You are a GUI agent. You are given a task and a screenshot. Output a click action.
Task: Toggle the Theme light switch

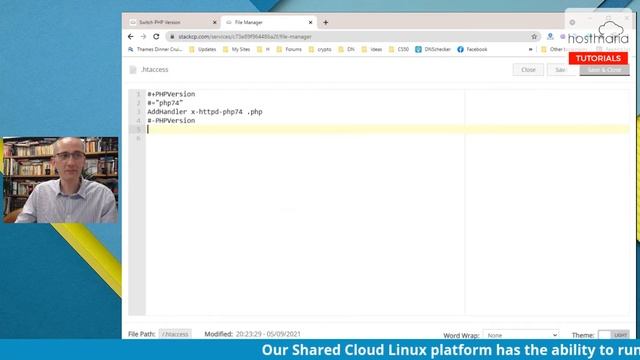[613, 335]
